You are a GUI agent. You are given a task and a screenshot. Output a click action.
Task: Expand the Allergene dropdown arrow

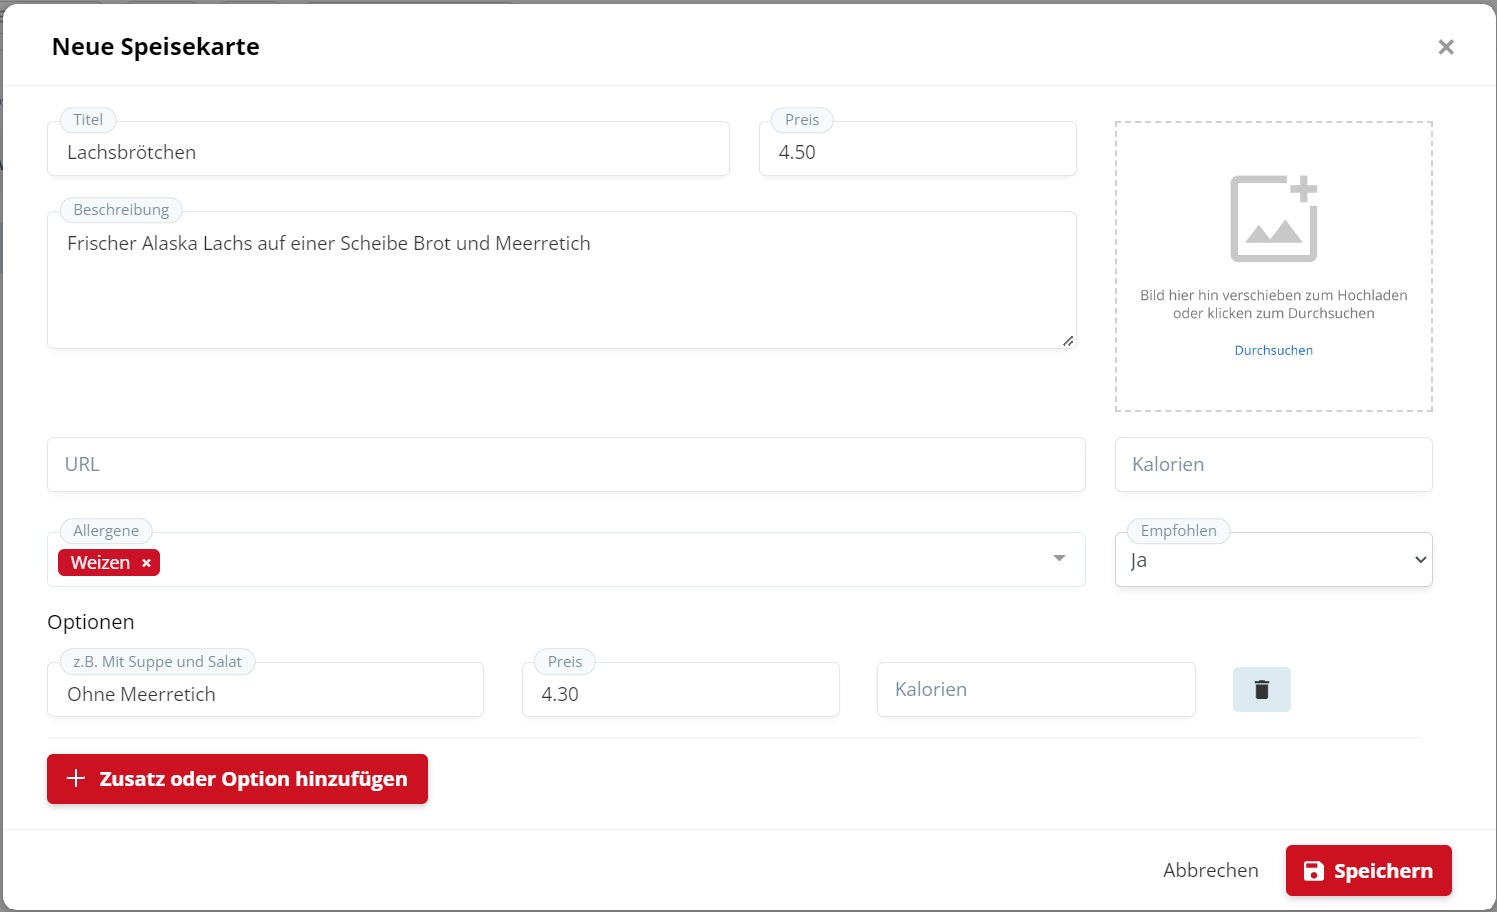pos(1059,559)
